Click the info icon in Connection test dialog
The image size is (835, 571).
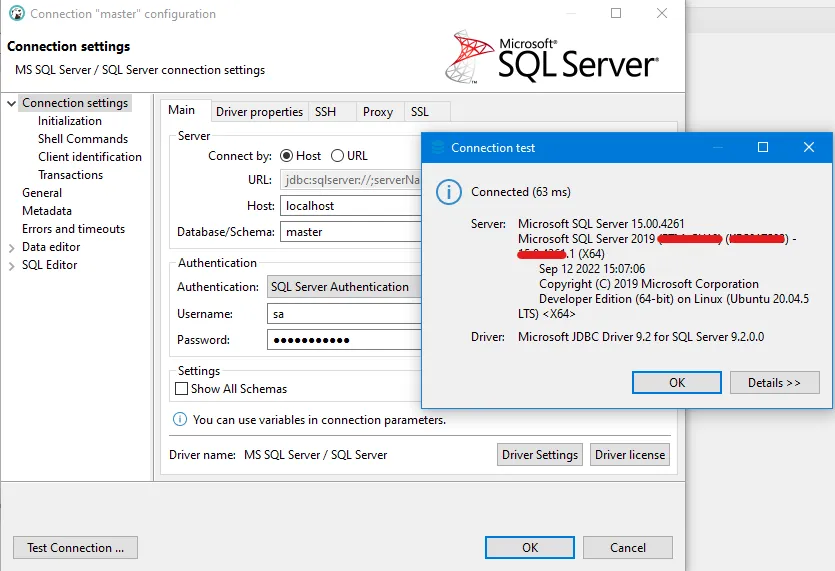pyautogui.click(x=448, y=192)
